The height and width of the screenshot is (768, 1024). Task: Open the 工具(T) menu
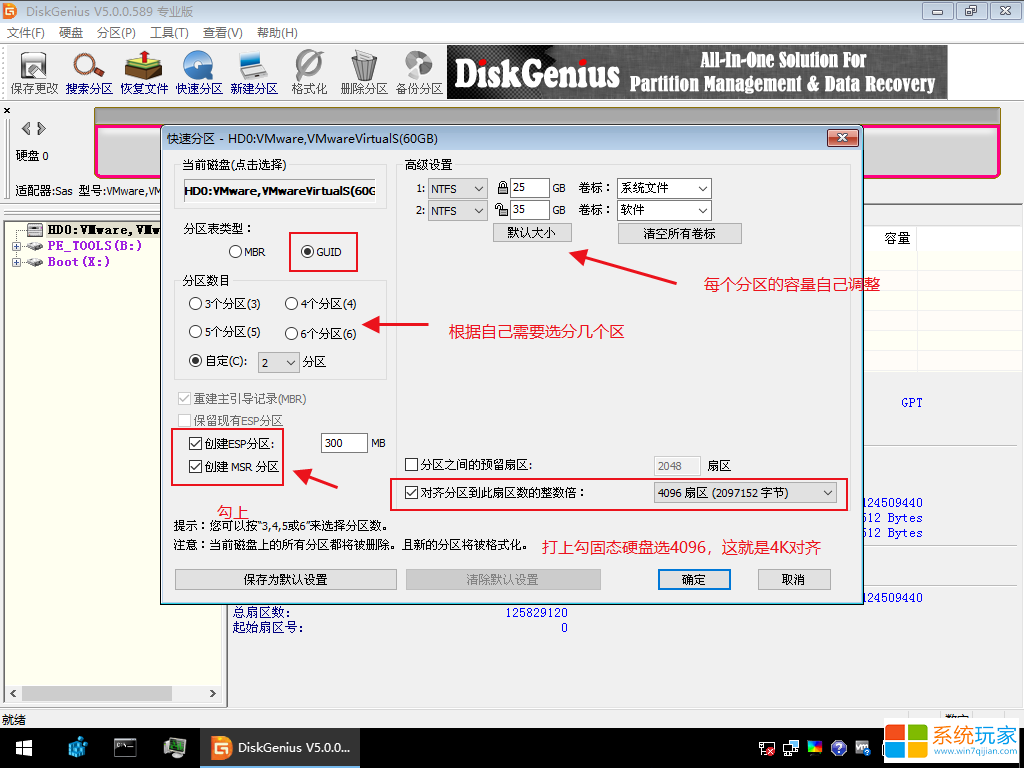tap(169, 33)
